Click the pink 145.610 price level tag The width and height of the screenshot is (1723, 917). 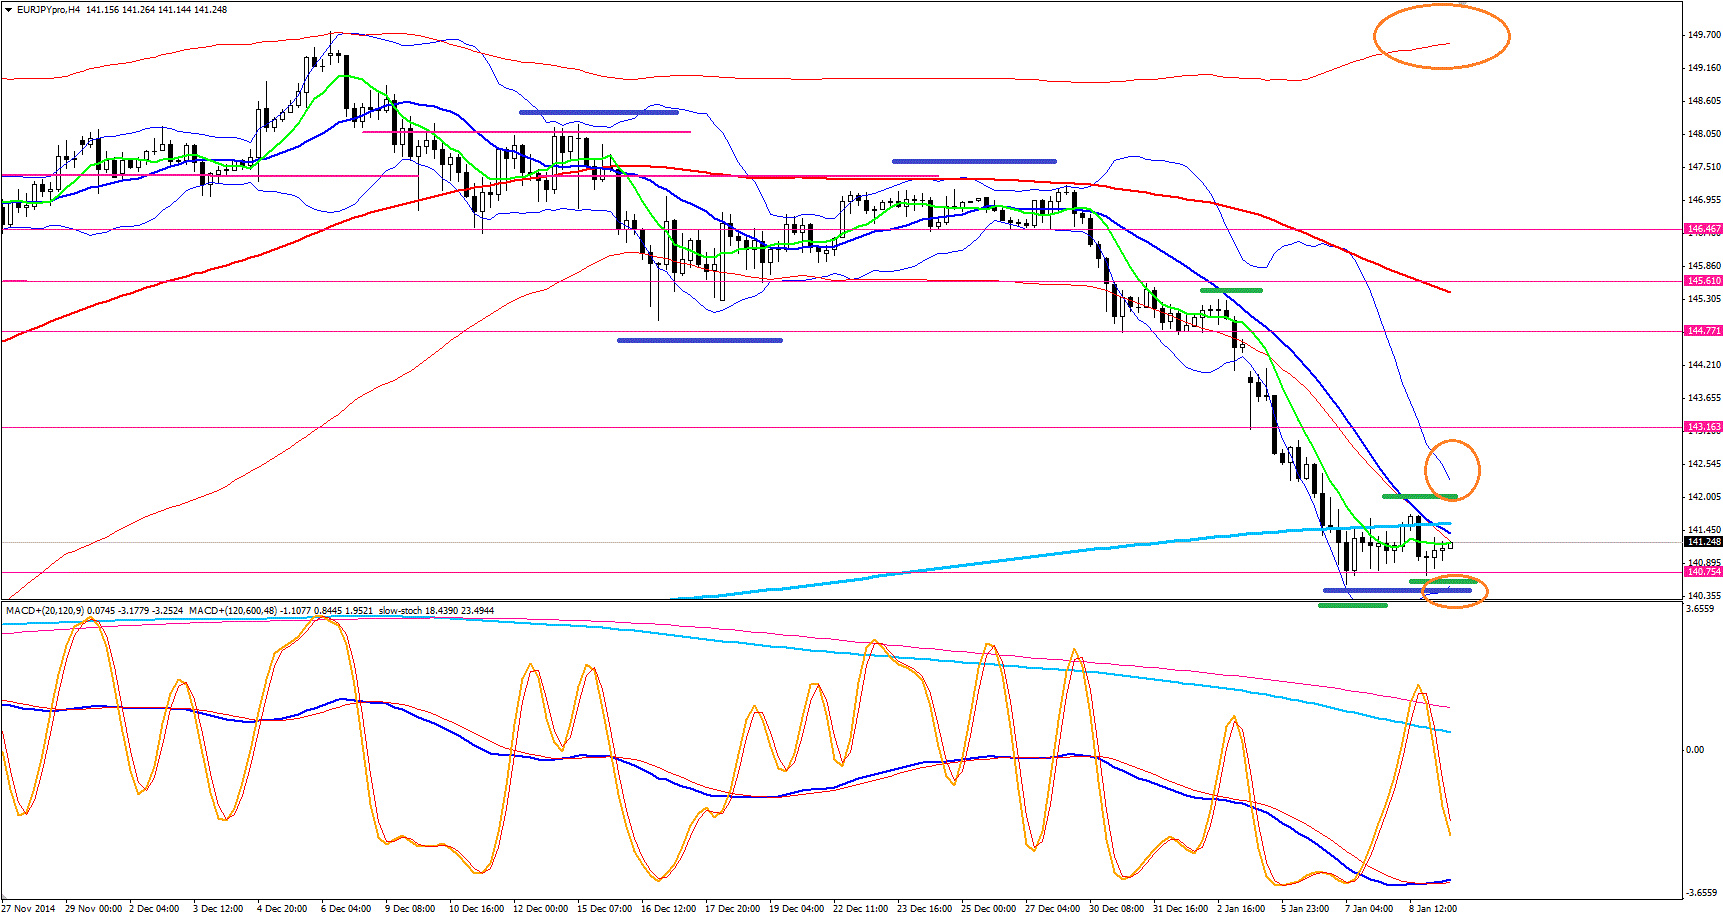coord(1703,281)
